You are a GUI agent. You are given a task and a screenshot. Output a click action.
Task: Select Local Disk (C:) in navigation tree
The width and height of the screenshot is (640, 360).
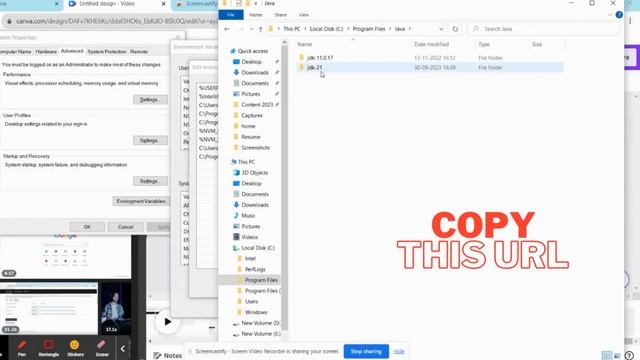pos(258,248)
